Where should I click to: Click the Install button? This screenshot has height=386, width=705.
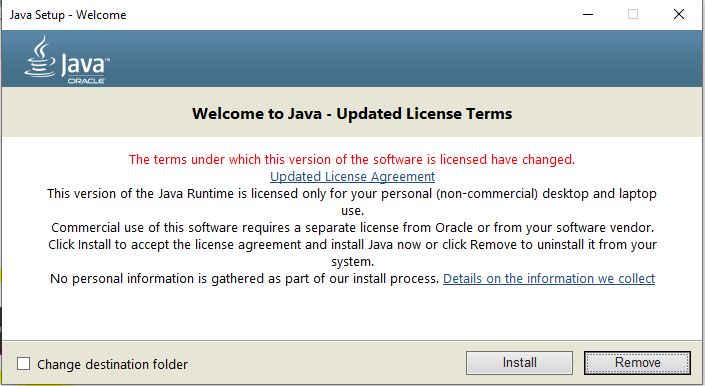pos(519,363)
